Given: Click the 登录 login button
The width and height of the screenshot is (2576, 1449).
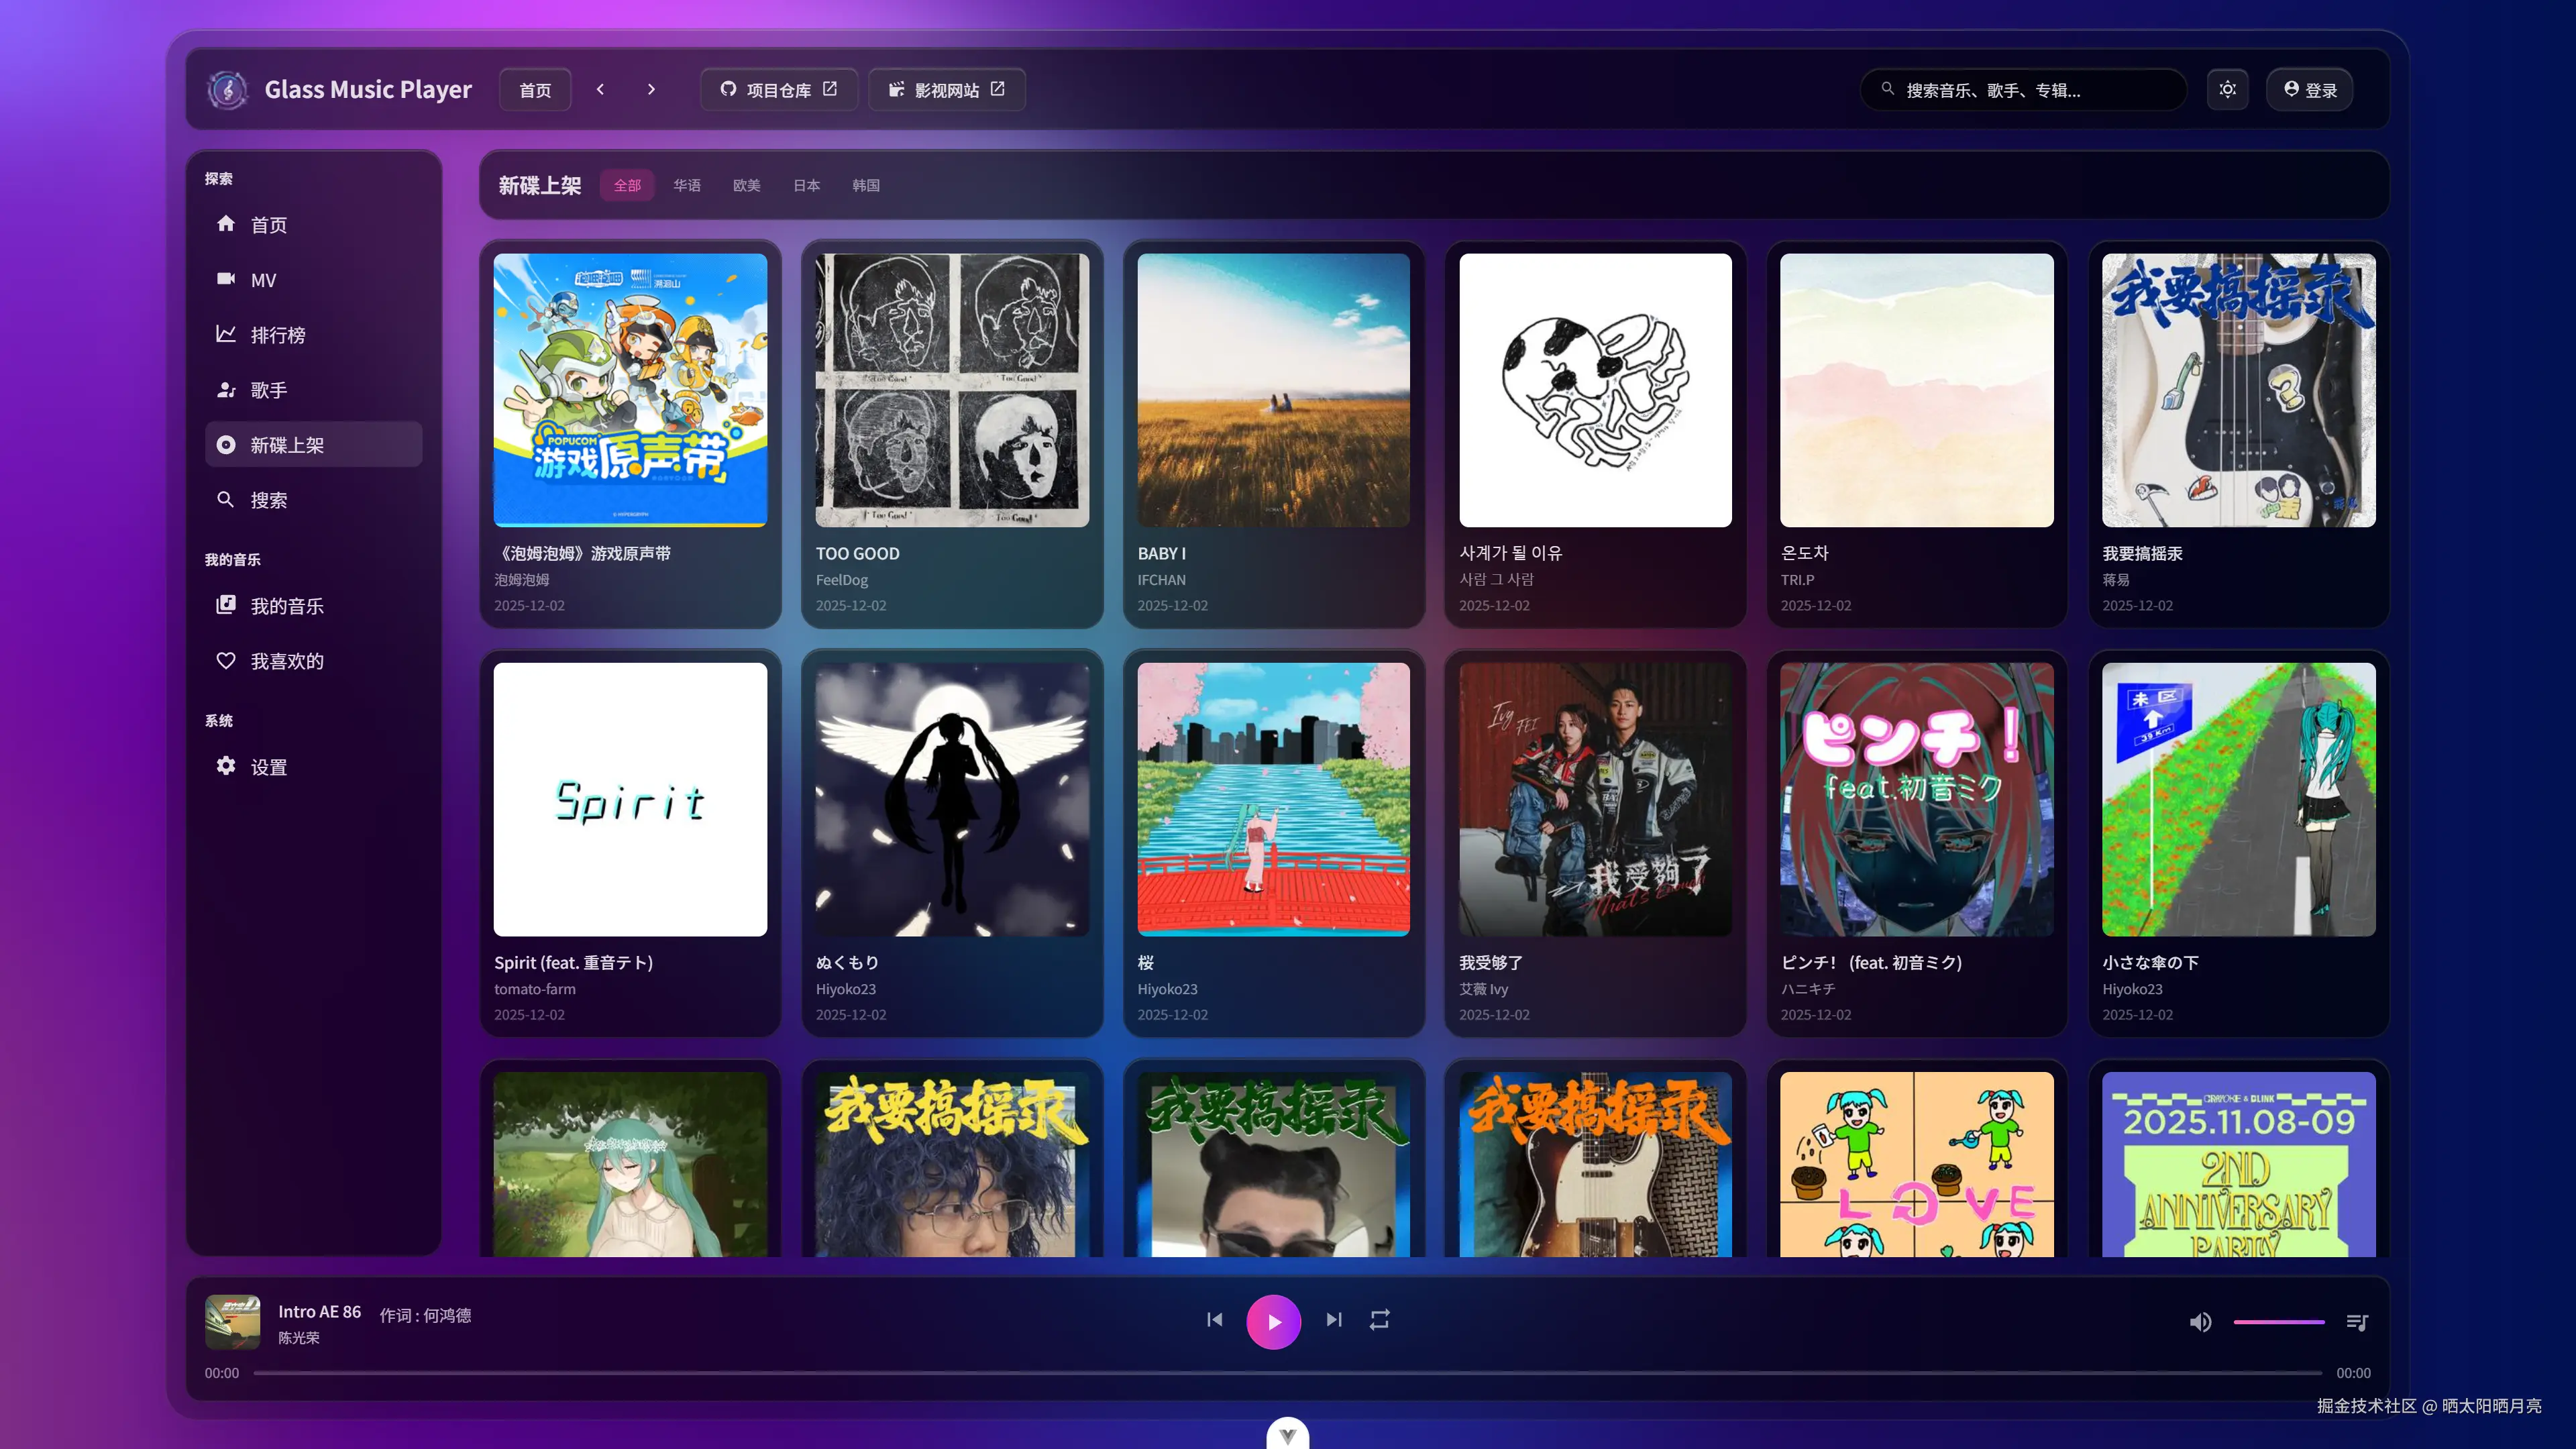Looking at the screenshot, I should 2309,90.
